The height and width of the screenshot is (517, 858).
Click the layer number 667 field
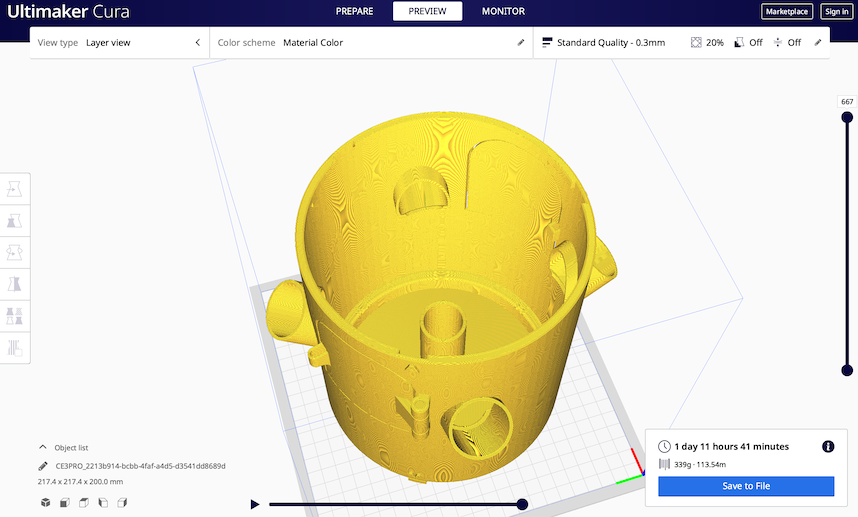(847, 102)
